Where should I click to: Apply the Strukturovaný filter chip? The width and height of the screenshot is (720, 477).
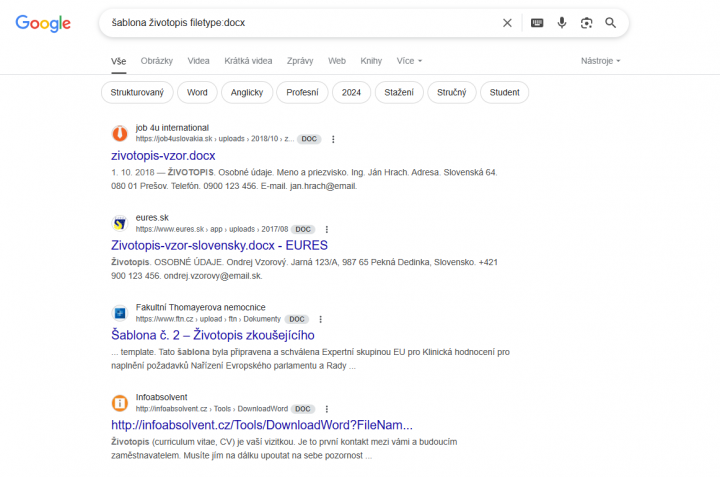tap(137, 92)
